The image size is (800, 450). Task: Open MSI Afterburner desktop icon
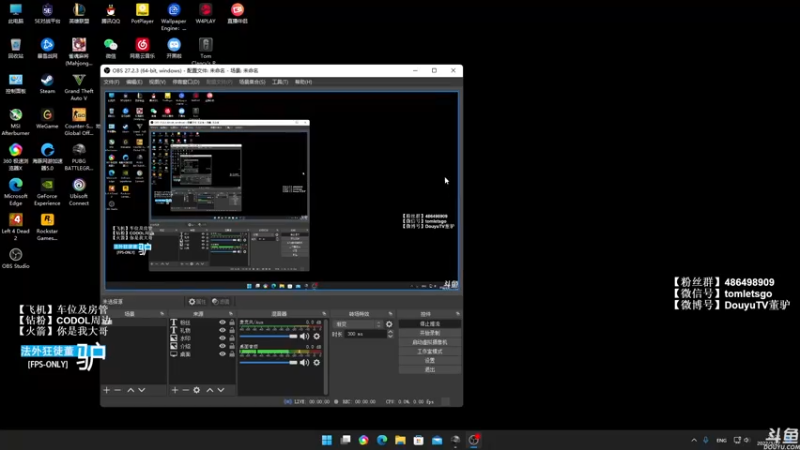(15, 122)
